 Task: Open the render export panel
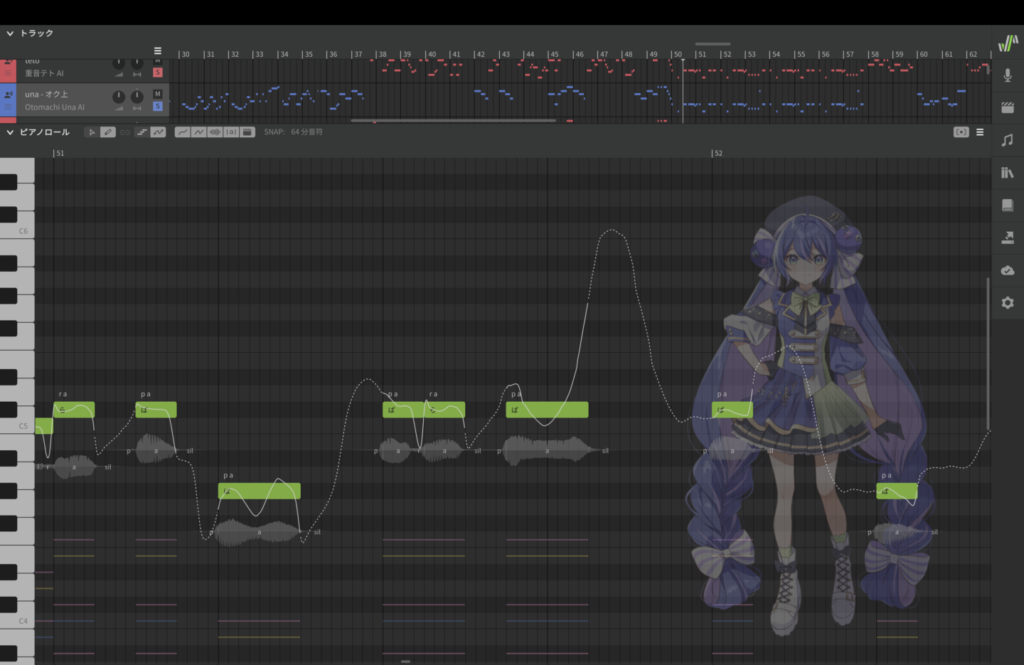(x=1008, y=237)
